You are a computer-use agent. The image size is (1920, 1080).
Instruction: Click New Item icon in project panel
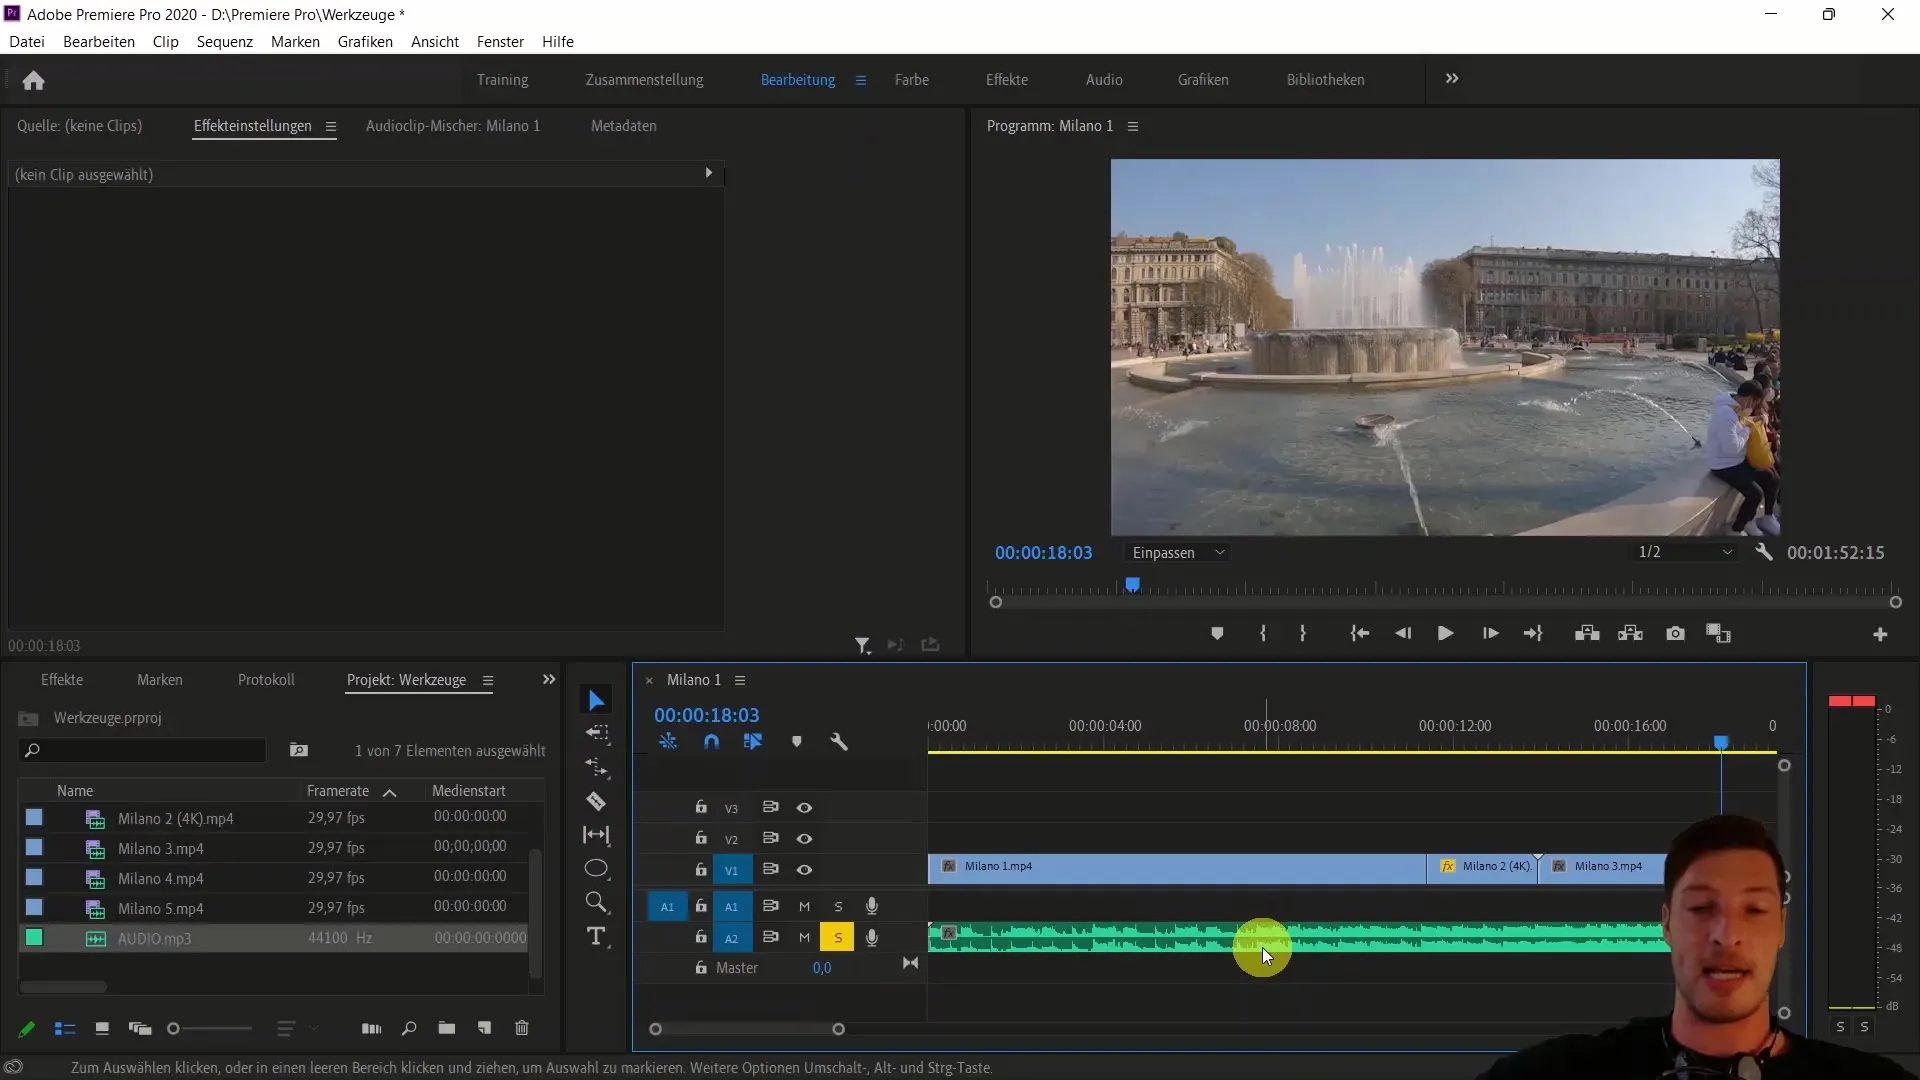[484, 1028]
